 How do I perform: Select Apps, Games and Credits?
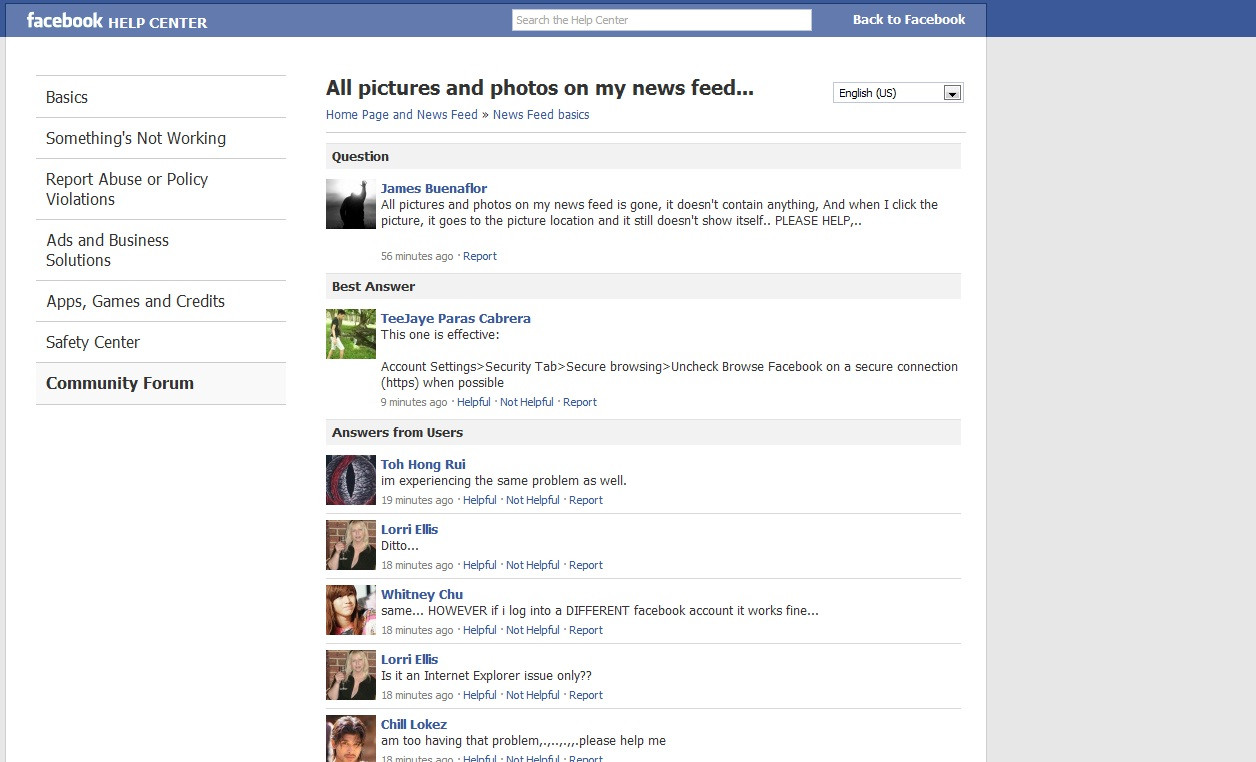135,301
